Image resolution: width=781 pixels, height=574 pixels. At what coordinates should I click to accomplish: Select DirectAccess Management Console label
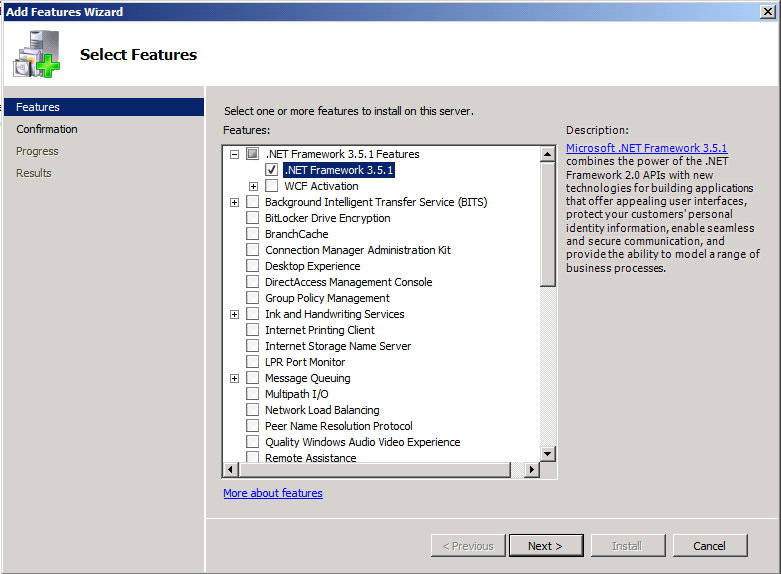(349, 282)
